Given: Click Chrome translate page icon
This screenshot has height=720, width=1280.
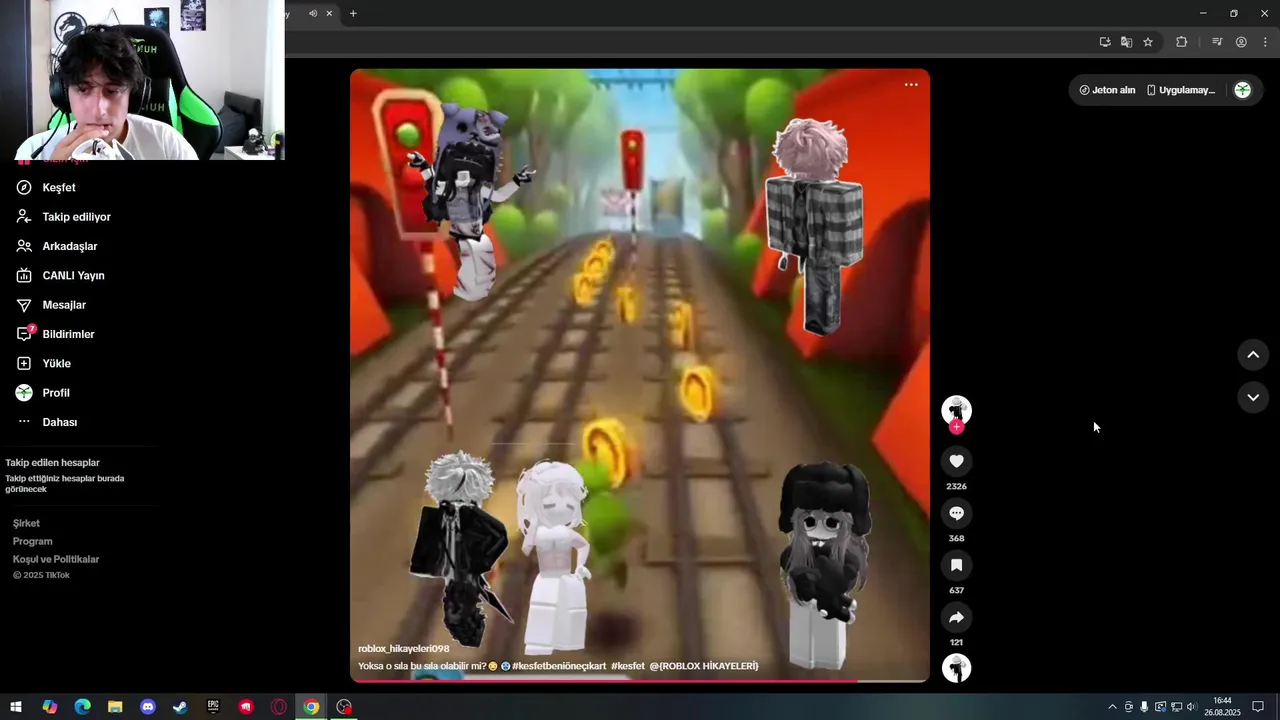Looking at the screenshot, I should pos(1126,42).
